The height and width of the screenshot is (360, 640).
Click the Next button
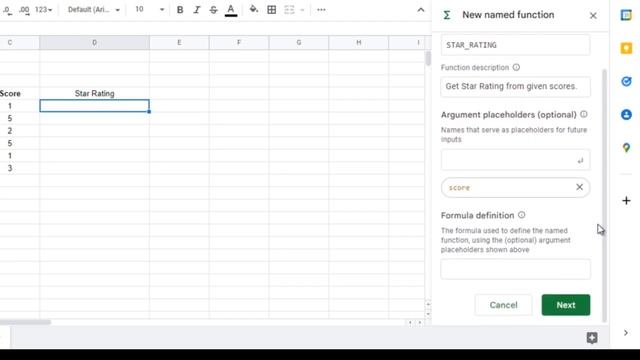566,305
